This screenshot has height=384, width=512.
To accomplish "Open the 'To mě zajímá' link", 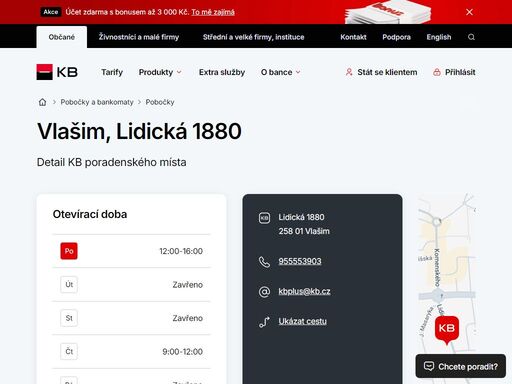I will click(x=213, y=12).
